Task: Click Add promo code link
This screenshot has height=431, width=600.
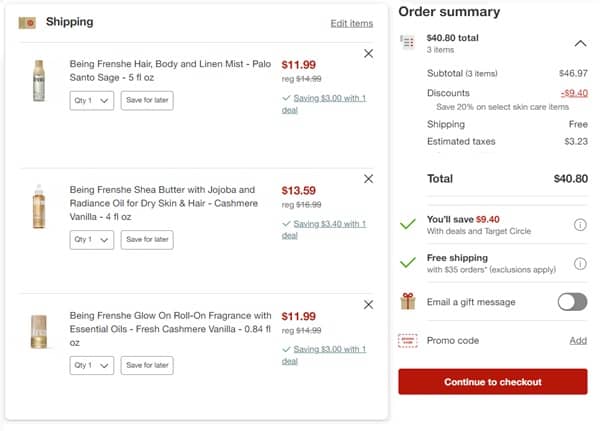Action: (578, 341)
